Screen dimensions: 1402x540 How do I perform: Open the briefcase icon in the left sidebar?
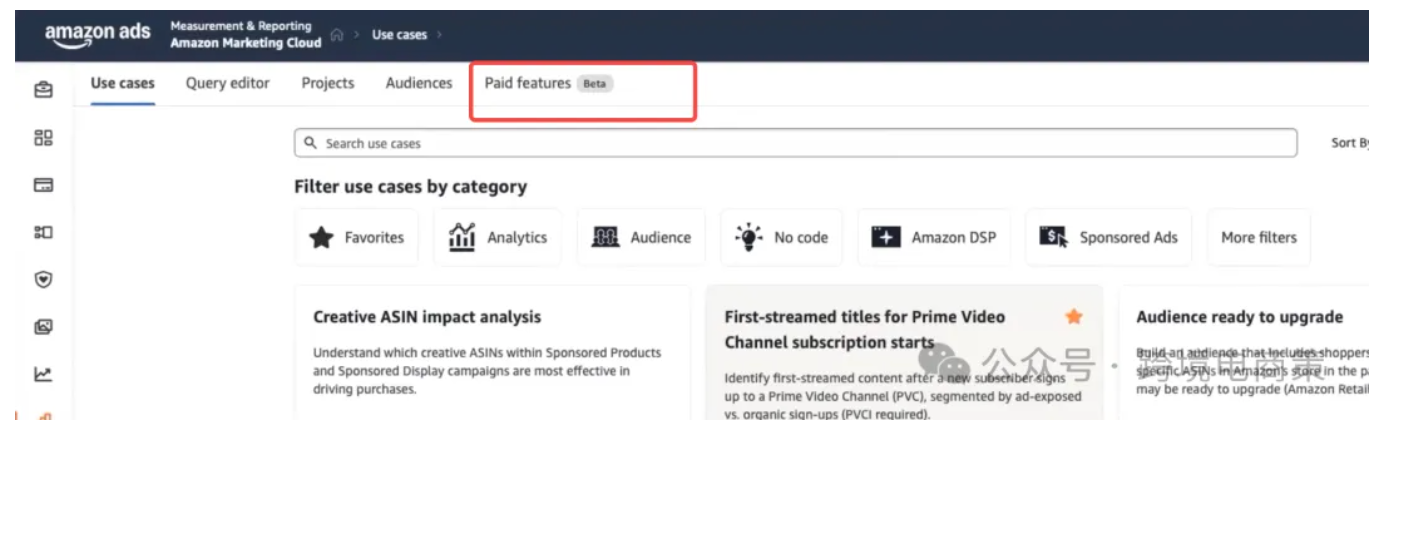tap(43, 90)
